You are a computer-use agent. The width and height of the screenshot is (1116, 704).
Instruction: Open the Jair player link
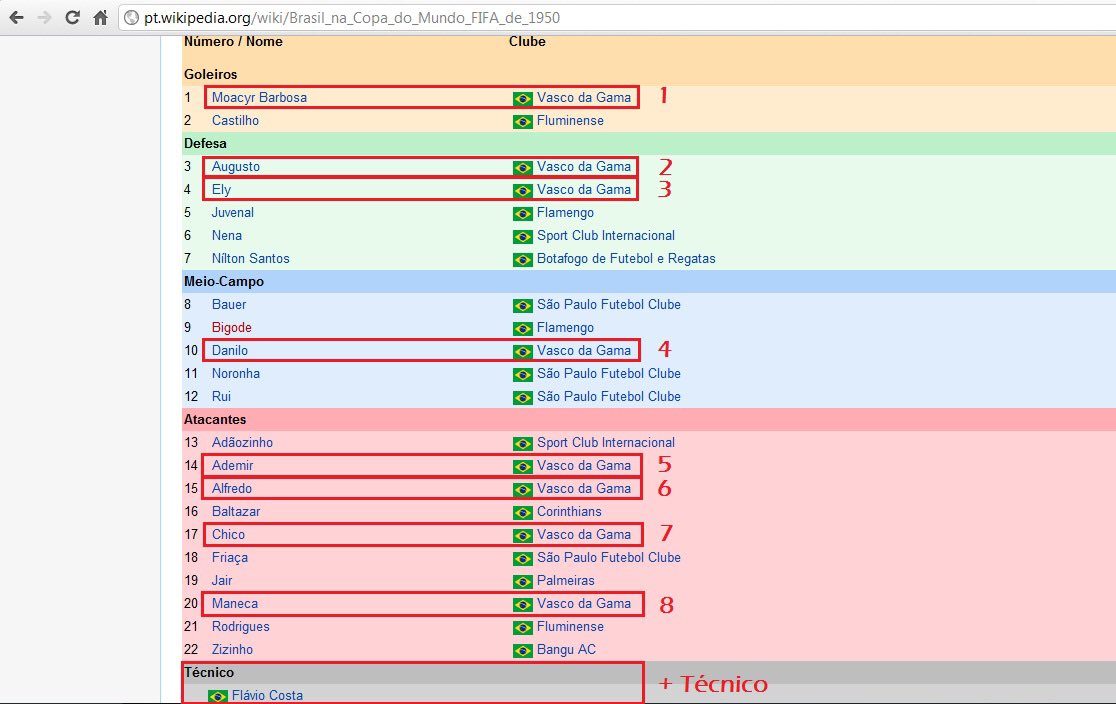222,580
